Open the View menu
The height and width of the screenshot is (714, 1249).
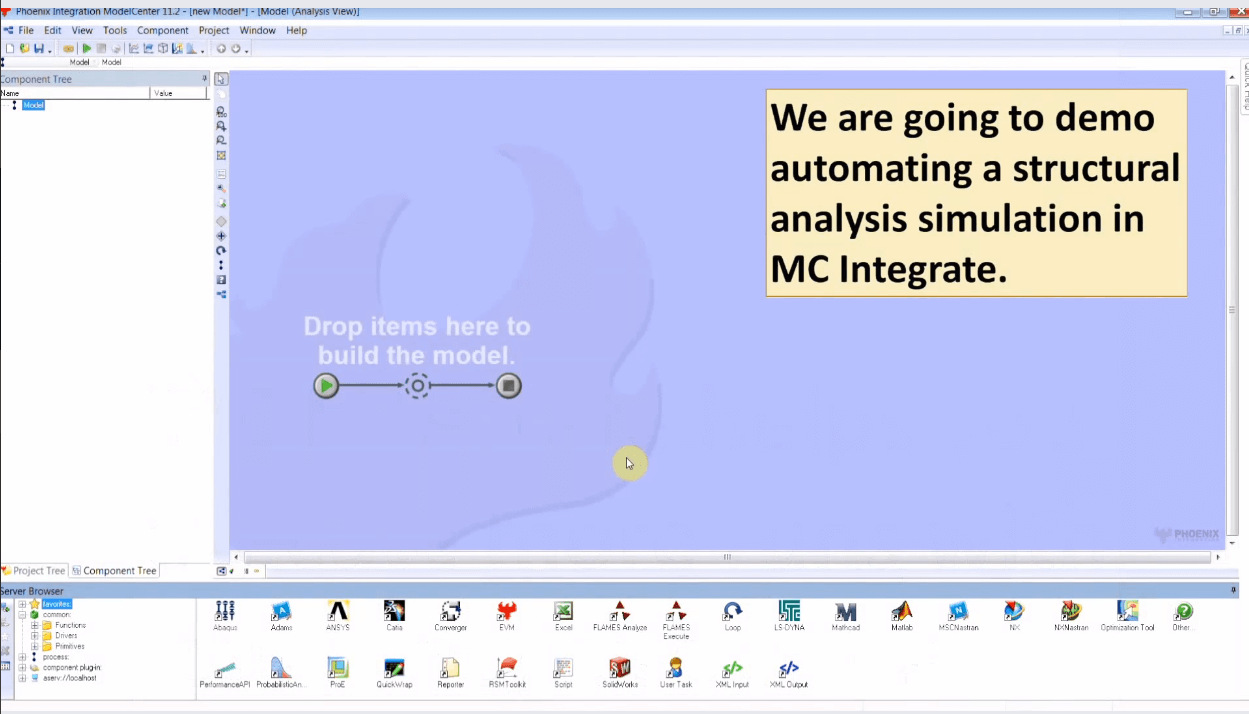[x=82, y=31]
